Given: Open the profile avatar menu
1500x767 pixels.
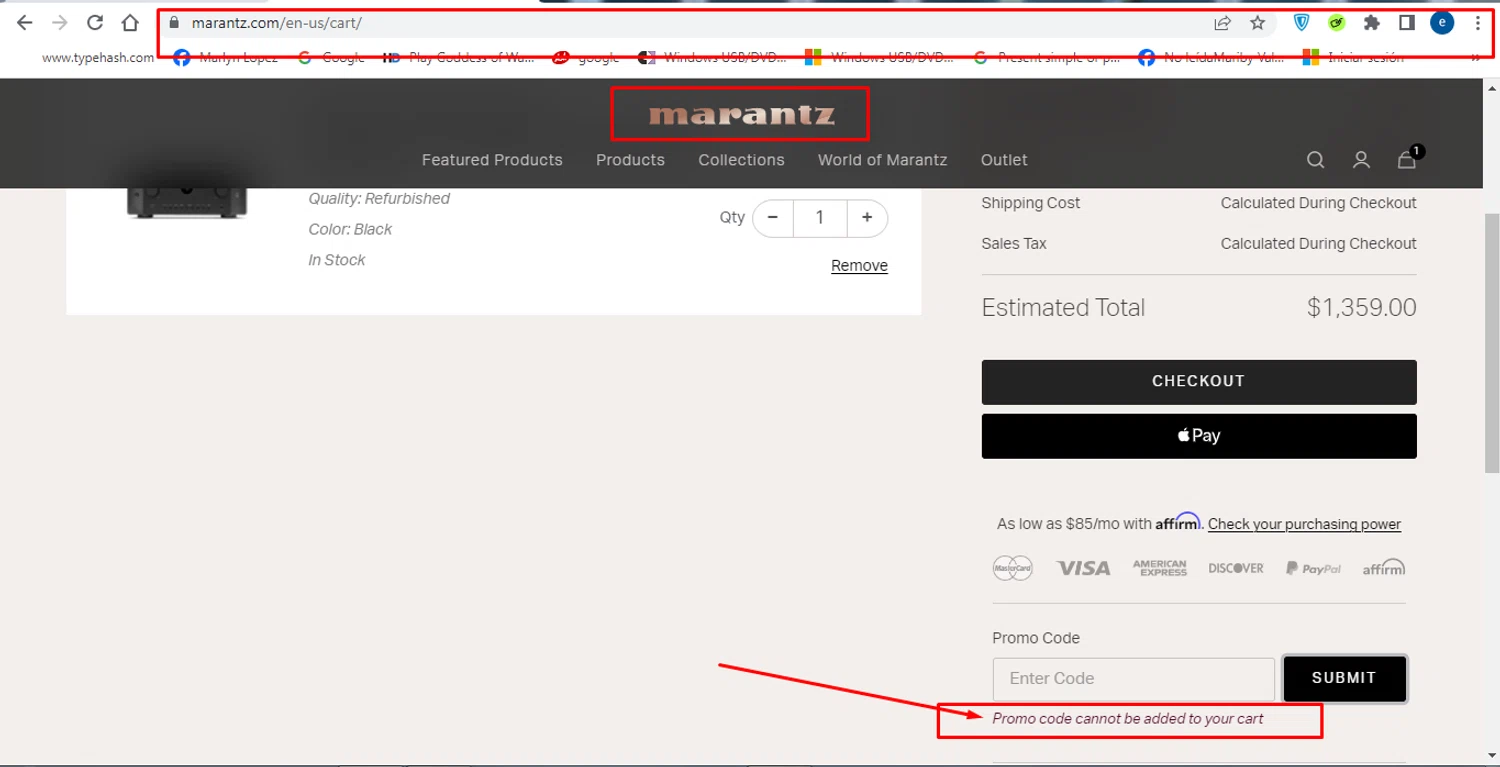Looking at the screenshot, I should tap(1442, 23).
